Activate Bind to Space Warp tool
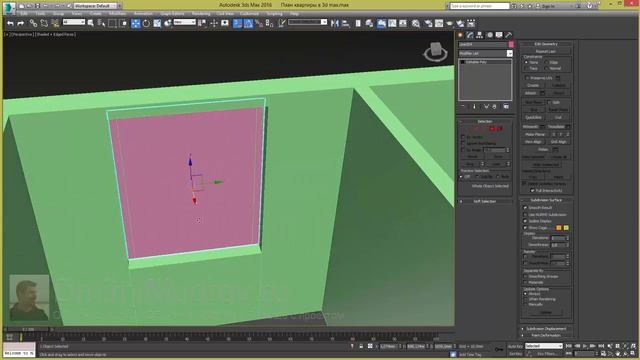This screenshot has height=360, width=640. pos(55,24)
